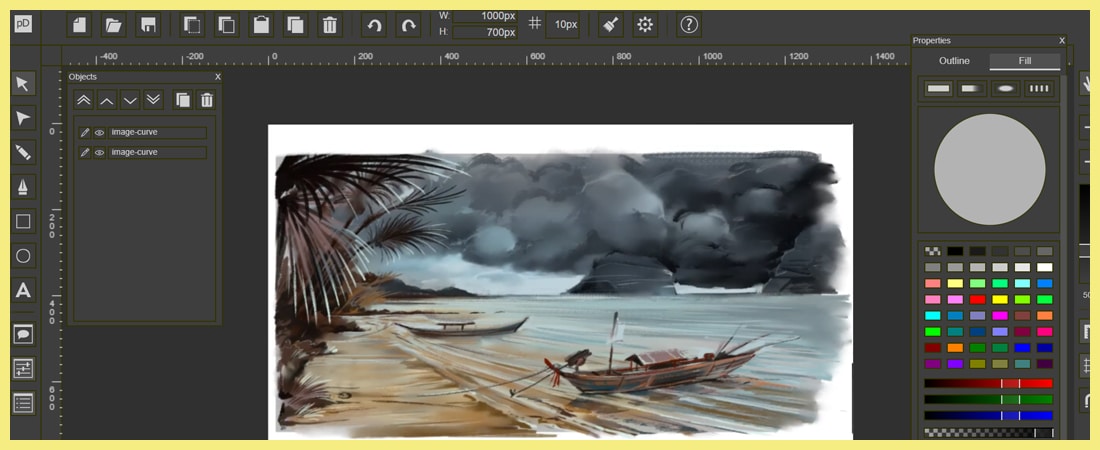Pick the transparent checkered swatch
Screen dimensions: 1100x450
click(932, 251)
